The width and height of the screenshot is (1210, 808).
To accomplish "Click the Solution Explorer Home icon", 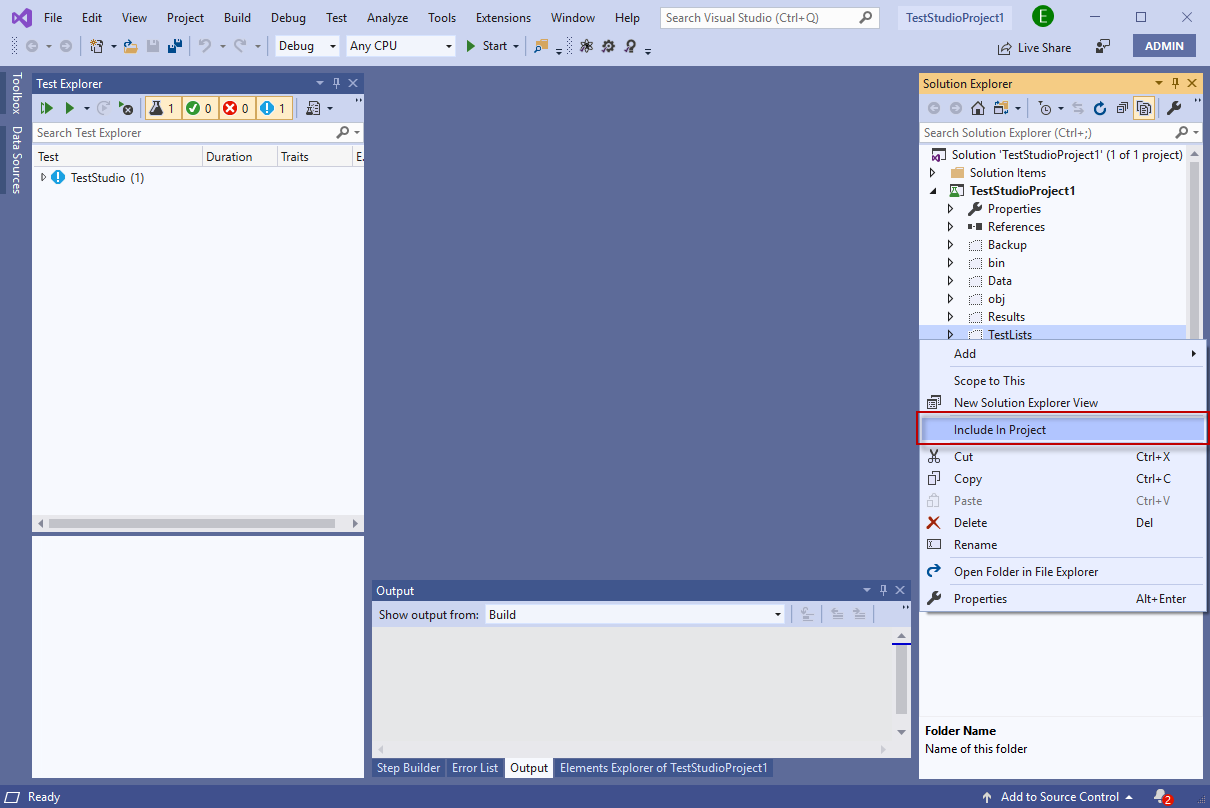I will click(x=978, y=108).
